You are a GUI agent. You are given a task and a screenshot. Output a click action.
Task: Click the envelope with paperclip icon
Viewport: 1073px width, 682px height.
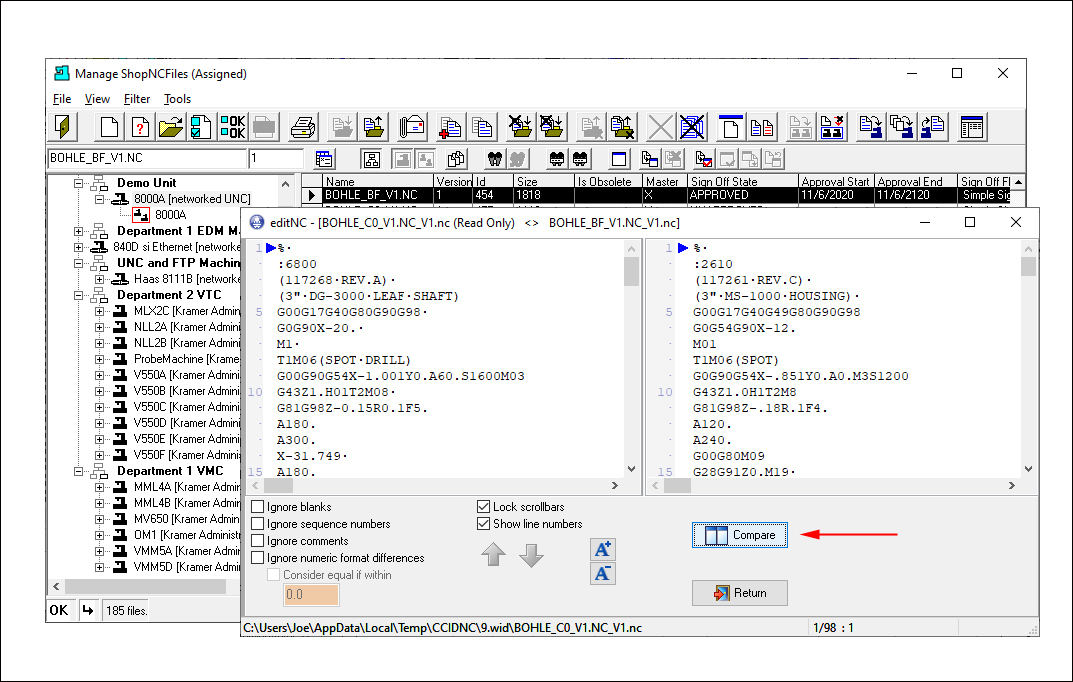point(413,127)
